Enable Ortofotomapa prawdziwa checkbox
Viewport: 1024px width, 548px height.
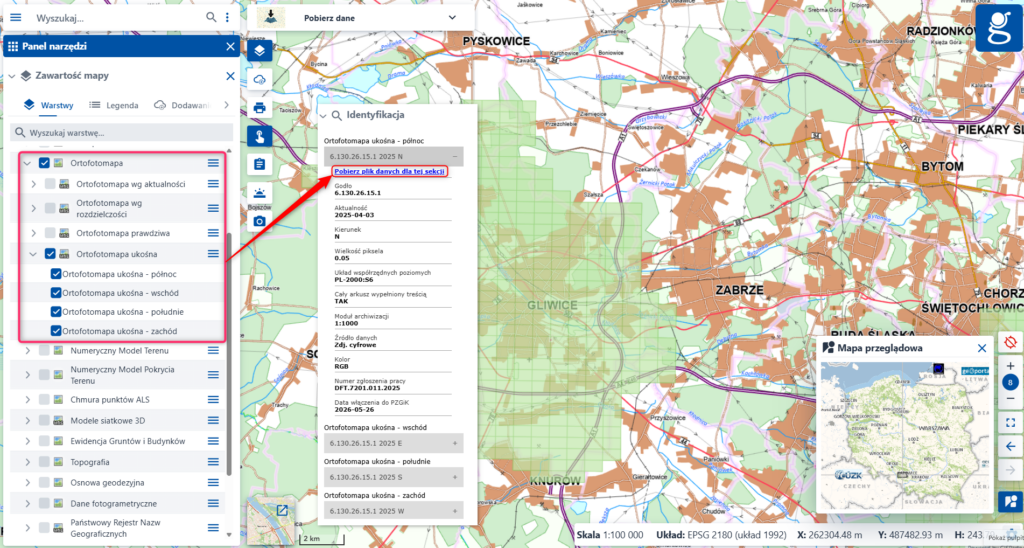(50, 233)
